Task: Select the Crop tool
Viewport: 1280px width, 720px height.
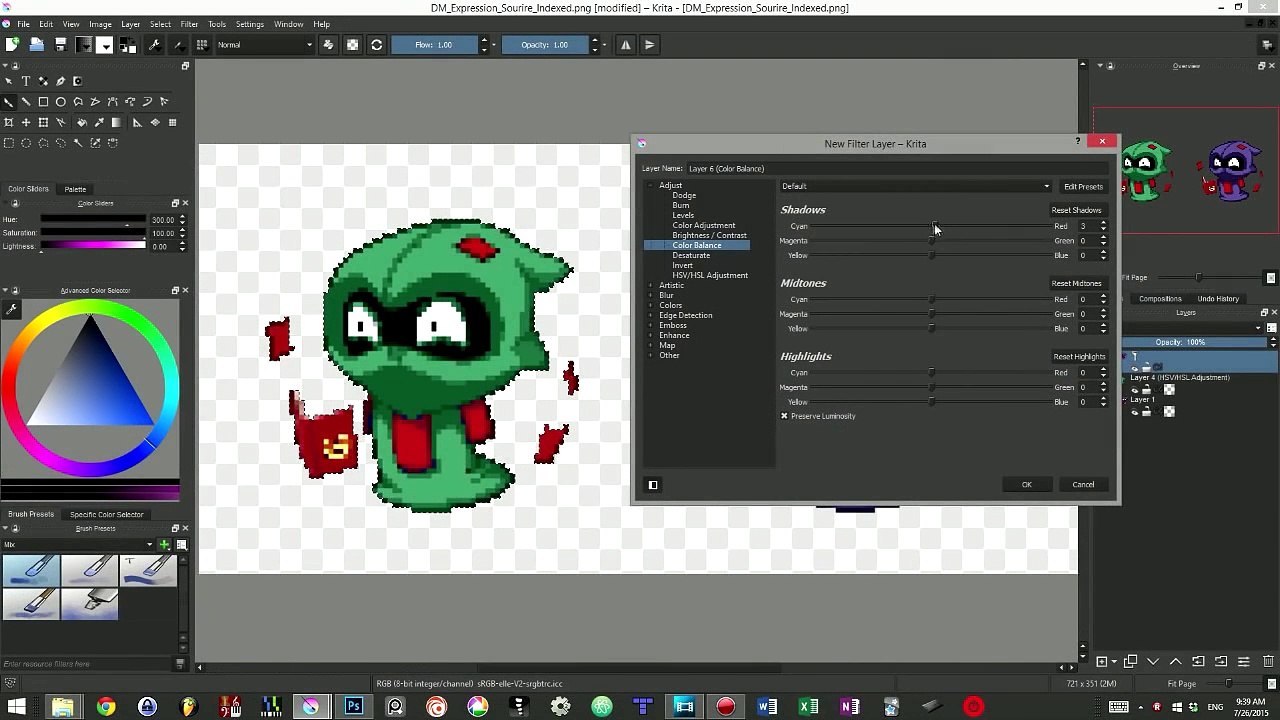Action: 9,122
